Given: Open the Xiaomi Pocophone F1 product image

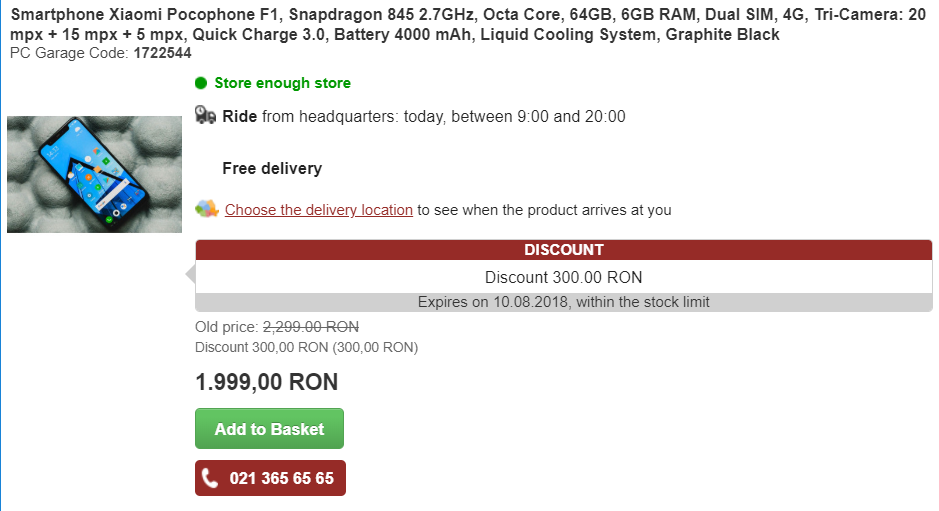Looking at the screenshot, I should point(94,174).
